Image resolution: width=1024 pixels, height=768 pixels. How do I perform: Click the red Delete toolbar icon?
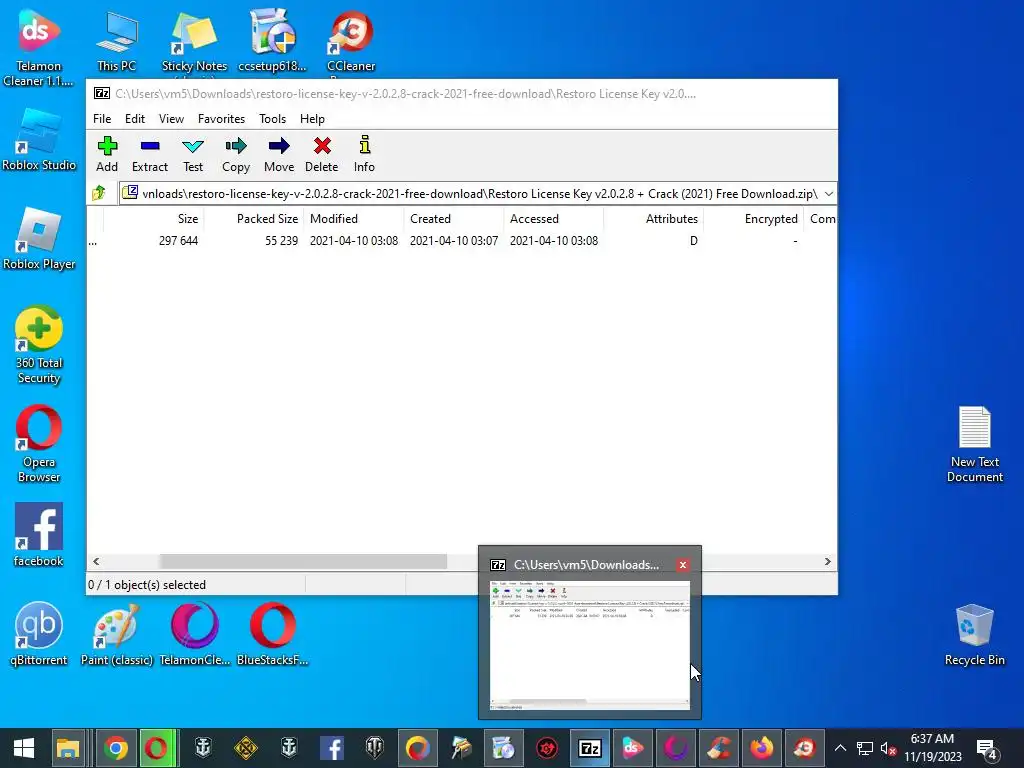[x=321, y=154]
